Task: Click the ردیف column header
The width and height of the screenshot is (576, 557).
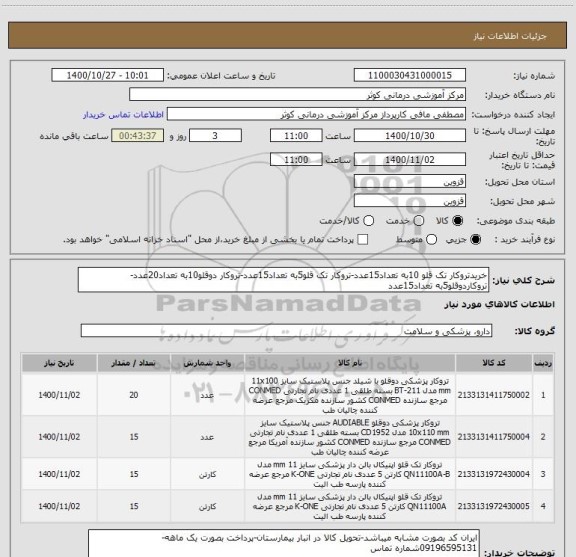Action: [543, 363]
